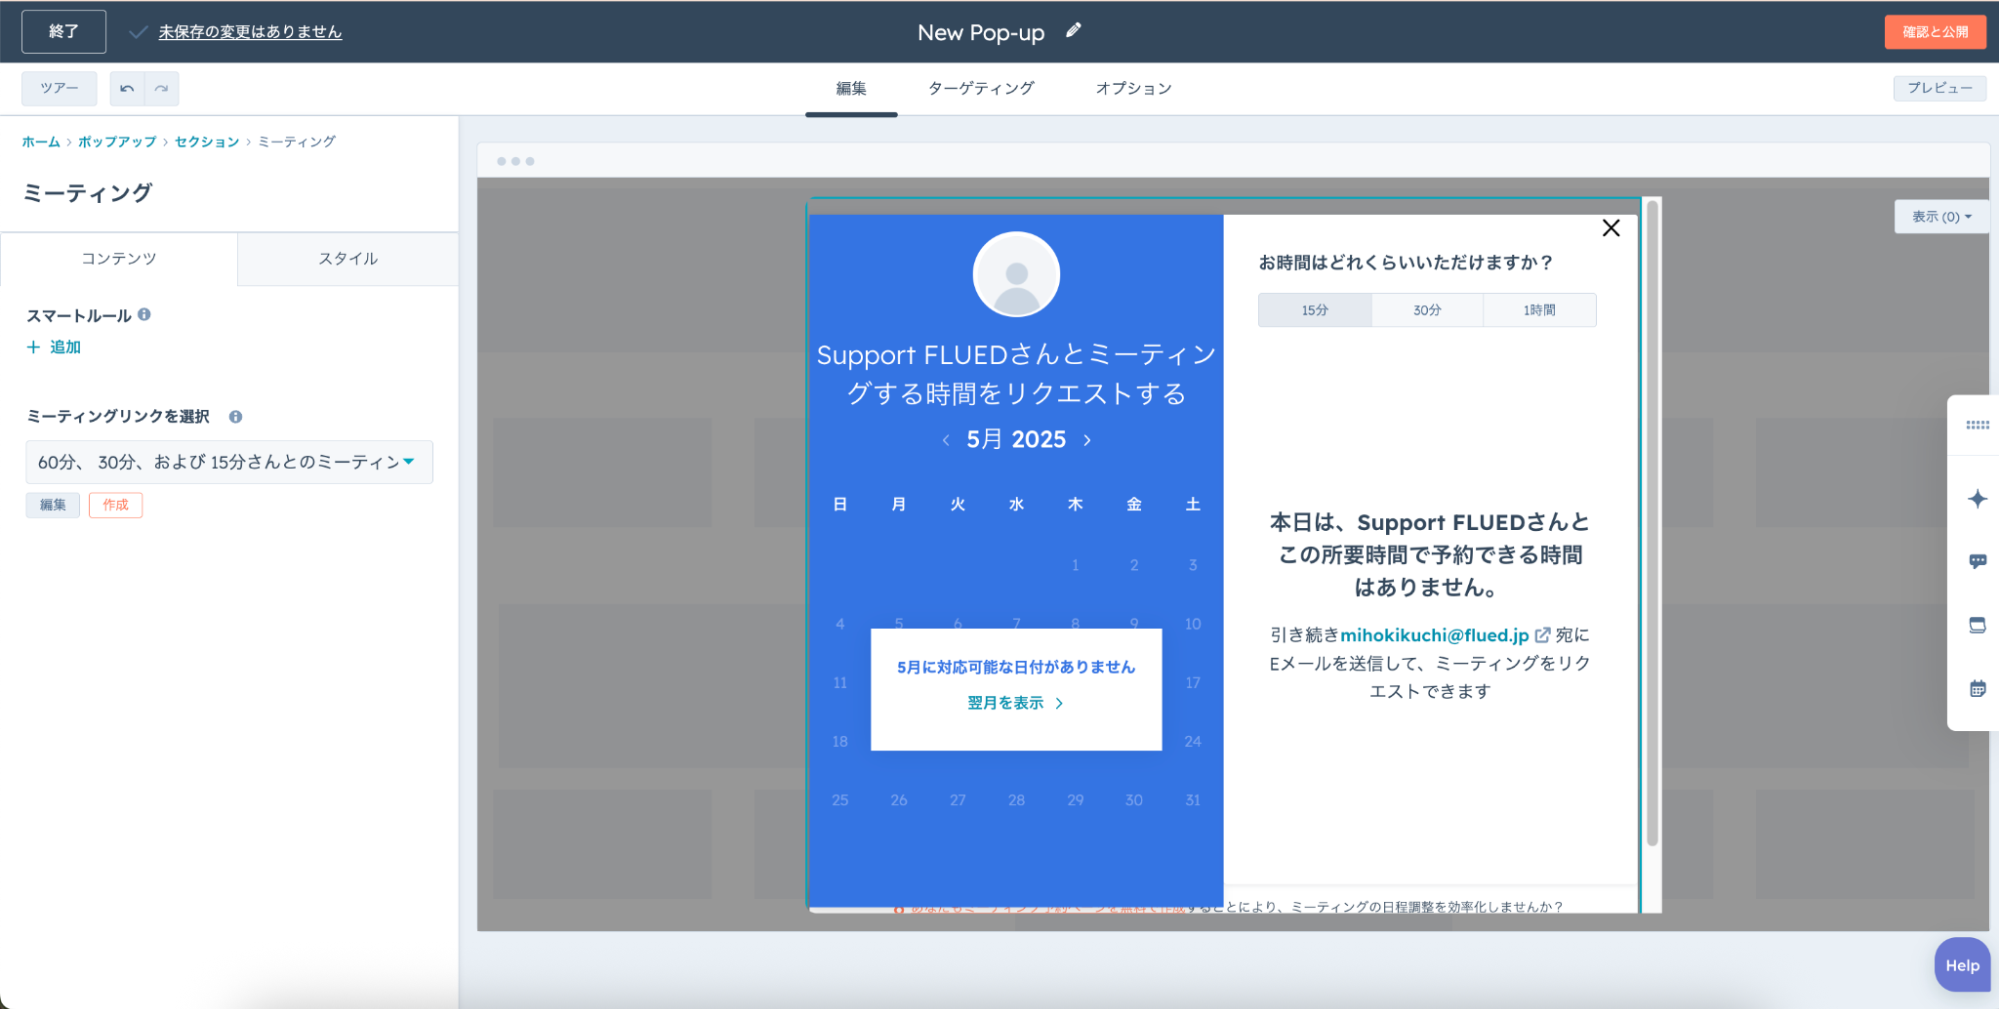The height and width of the screenshot is (1010, 1999).
Task: Click the profile avatar in the meeting widget
Action: tap(1016, 275)
